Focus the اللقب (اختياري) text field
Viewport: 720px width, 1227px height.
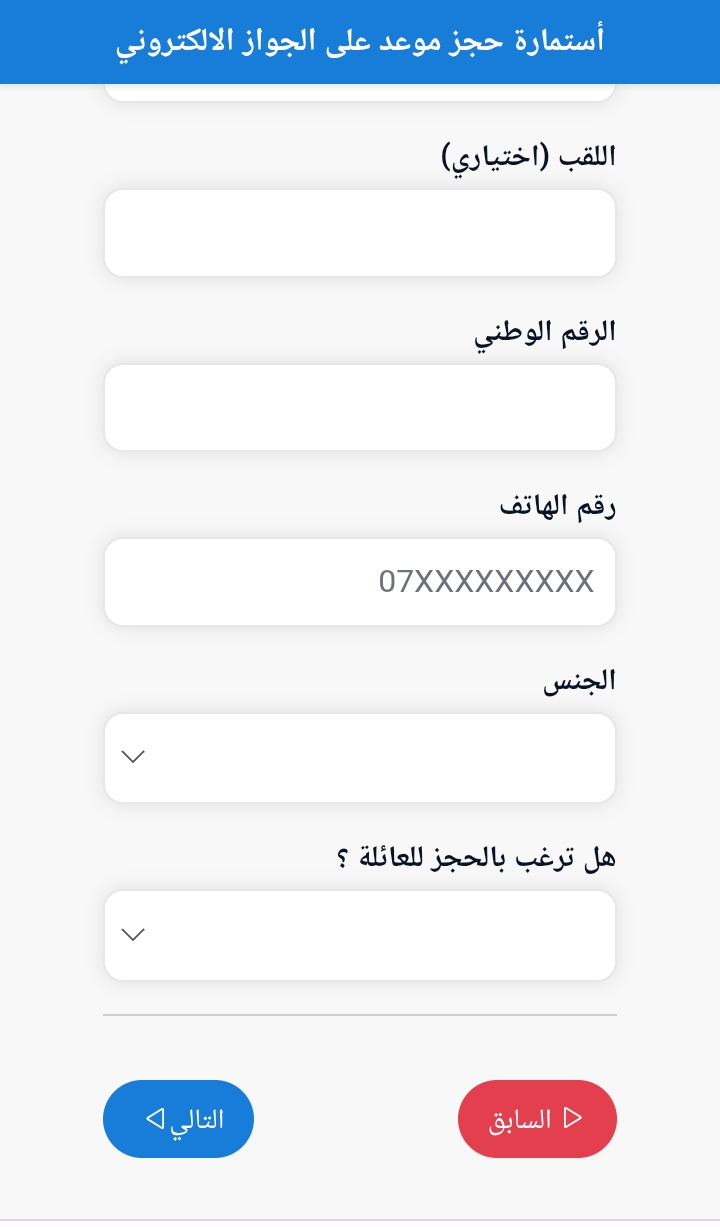tap(360, 233)
